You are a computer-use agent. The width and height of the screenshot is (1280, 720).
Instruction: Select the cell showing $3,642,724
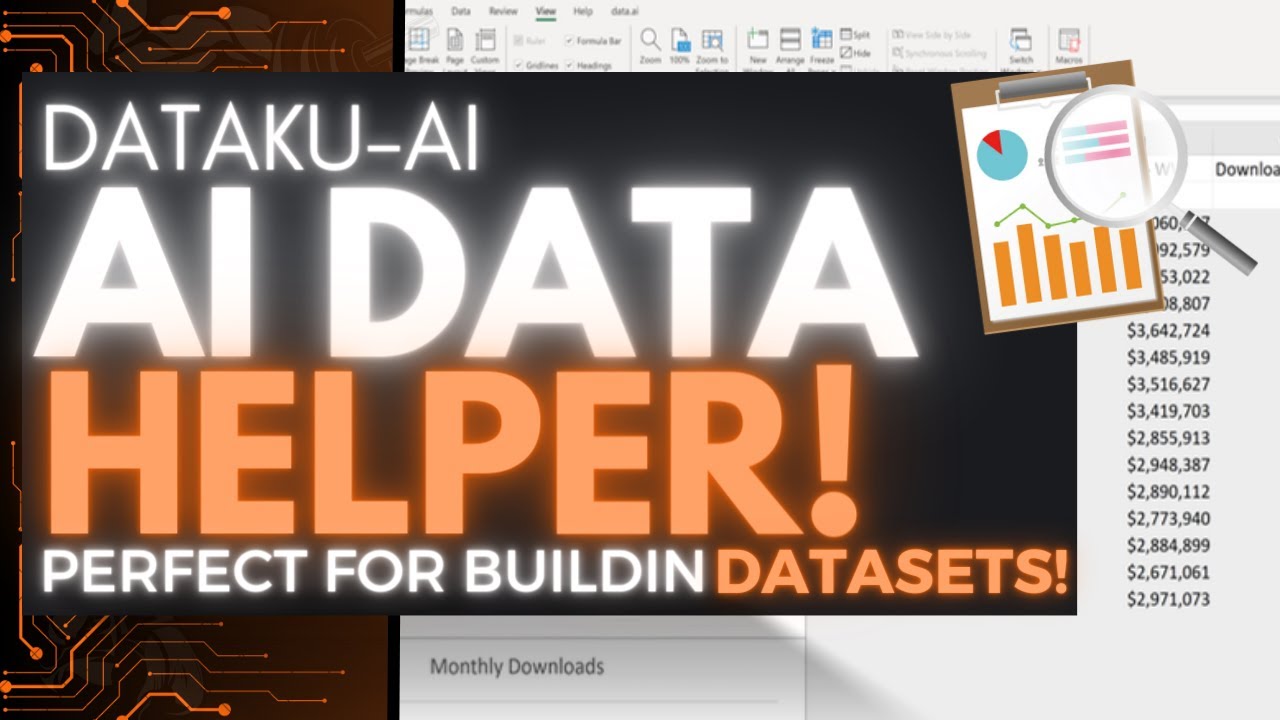(x=1168, y=330)
